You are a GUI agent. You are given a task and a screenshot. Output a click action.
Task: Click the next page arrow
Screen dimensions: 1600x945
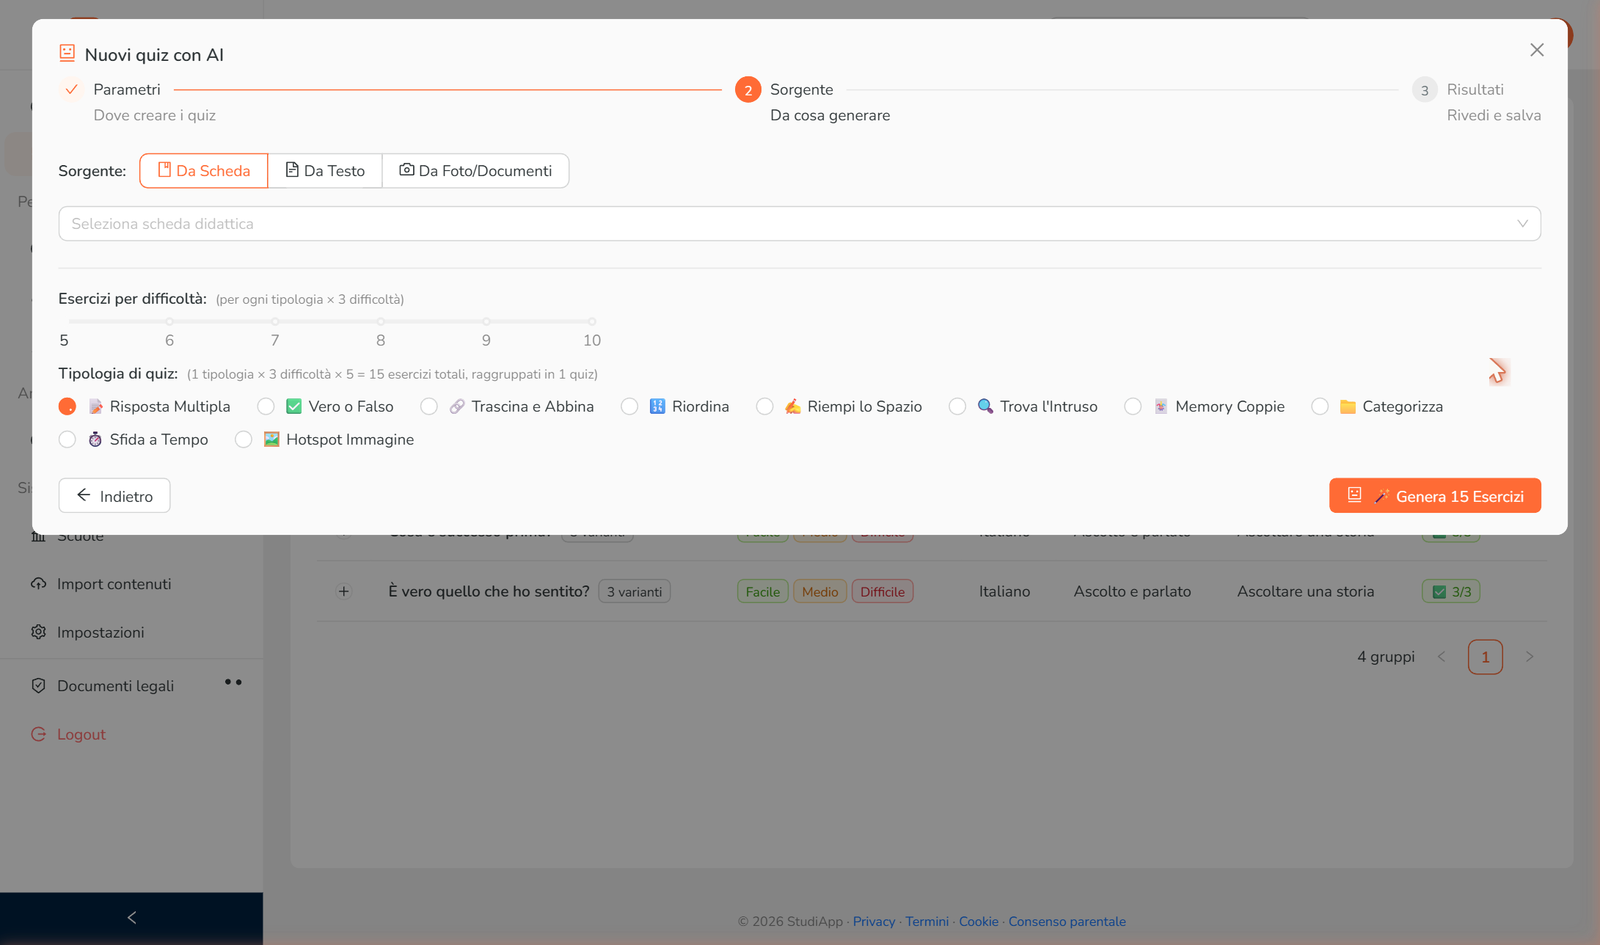(x=1529, y=657)
